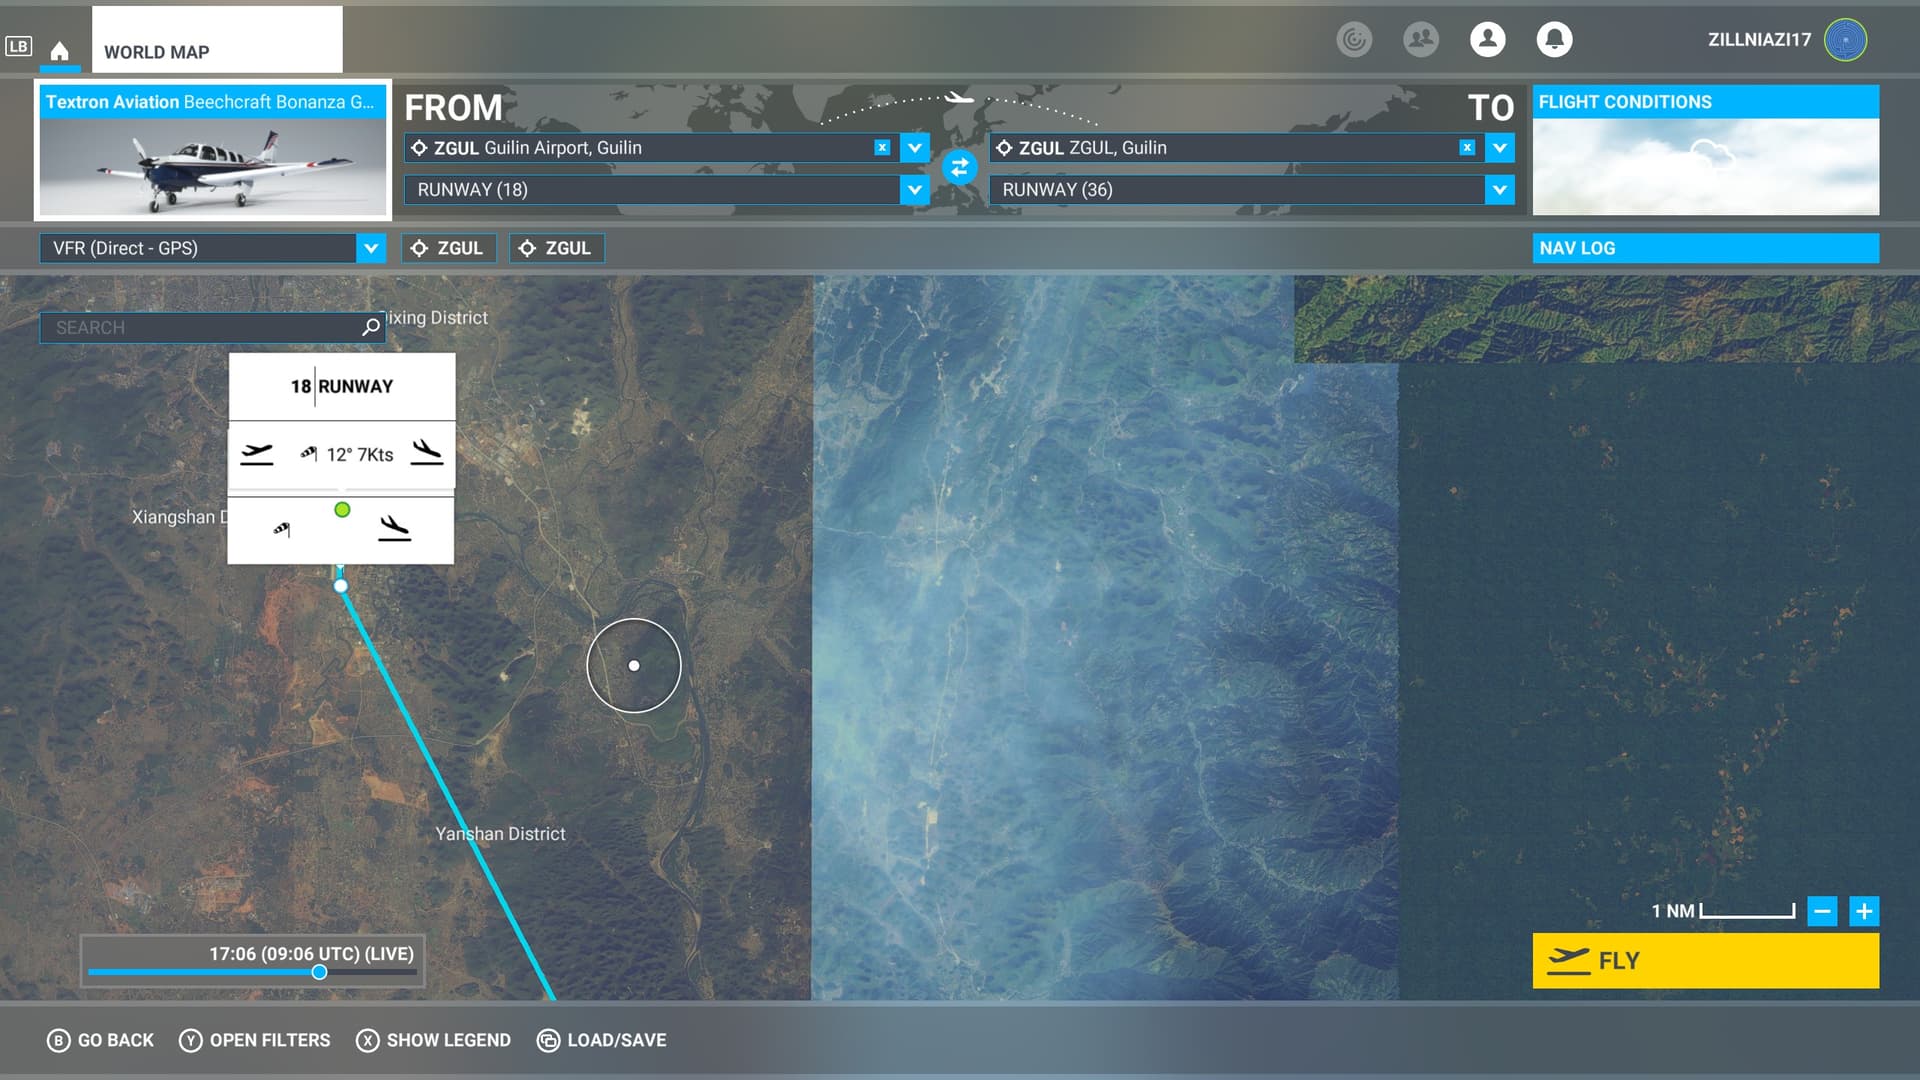Open the notifications bell icon

[x=1554, y=39]
